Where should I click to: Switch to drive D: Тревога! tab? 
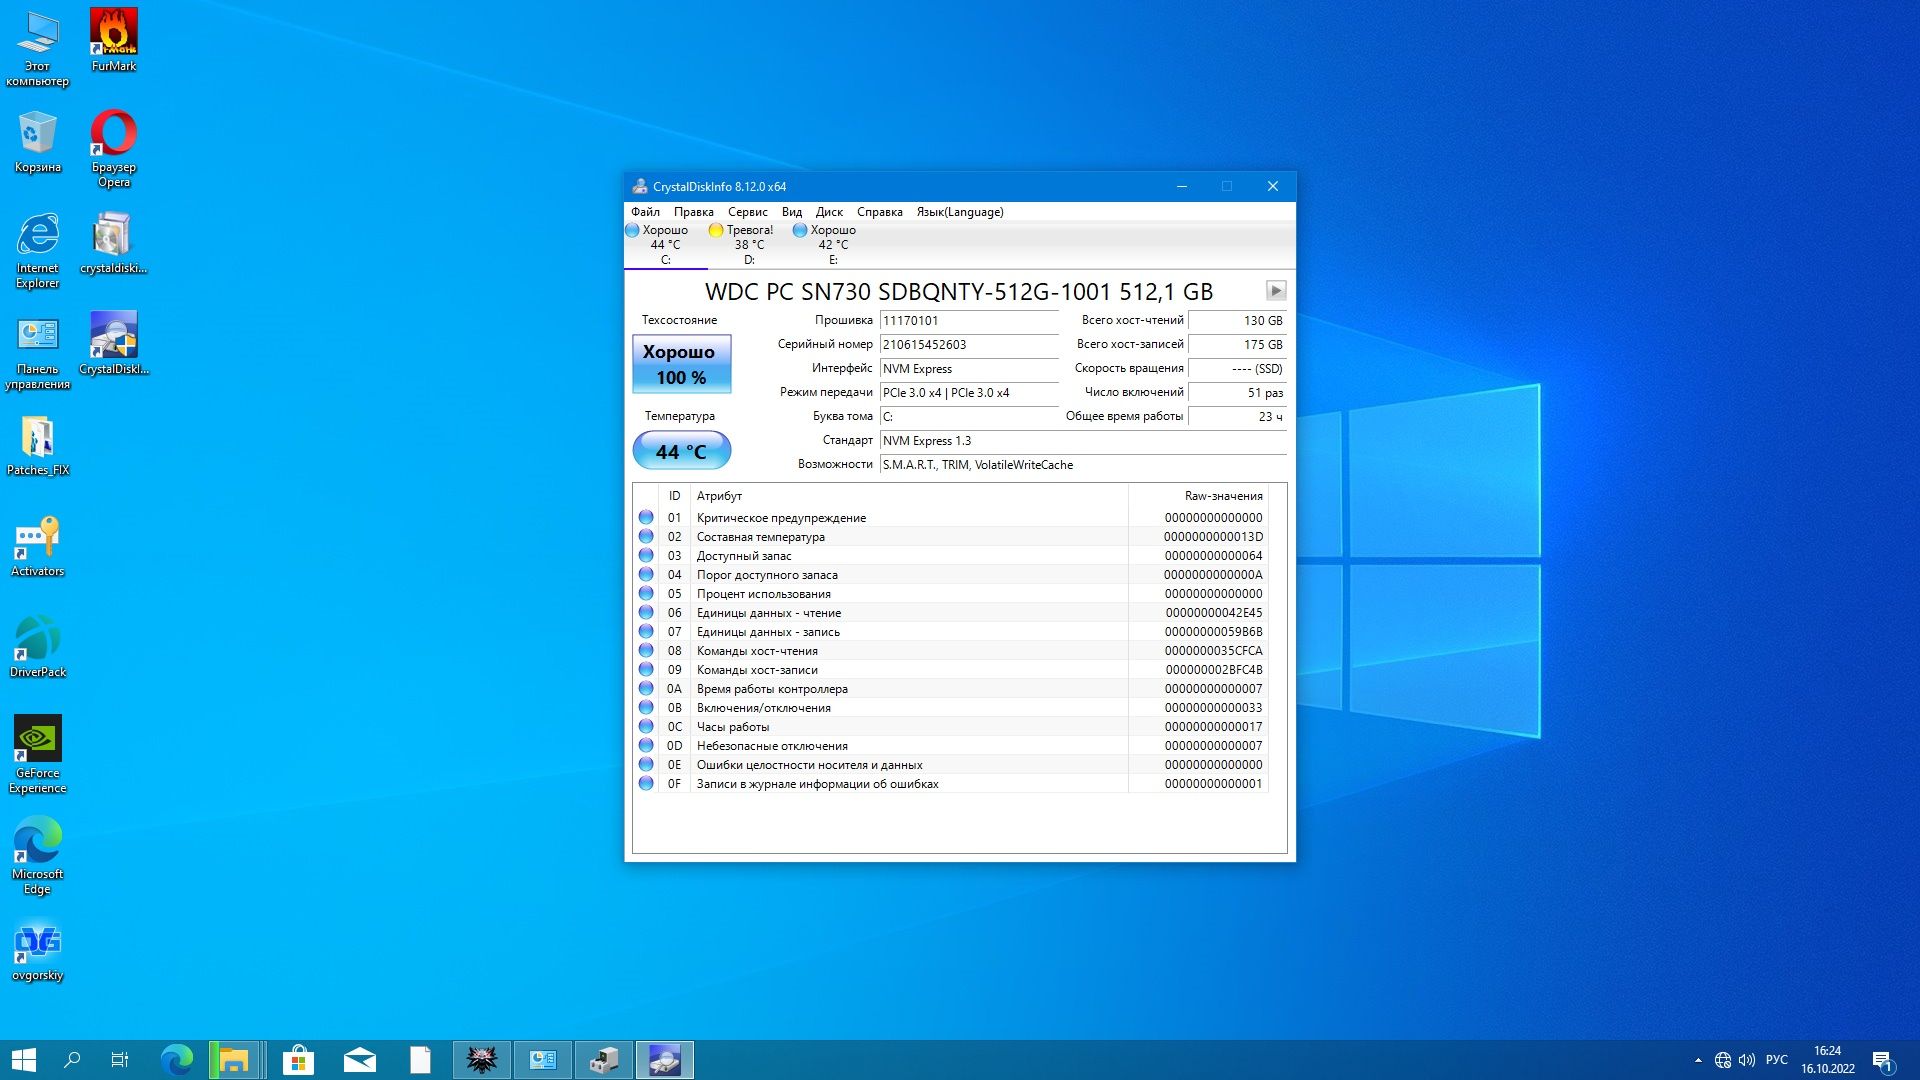(749, 245)
